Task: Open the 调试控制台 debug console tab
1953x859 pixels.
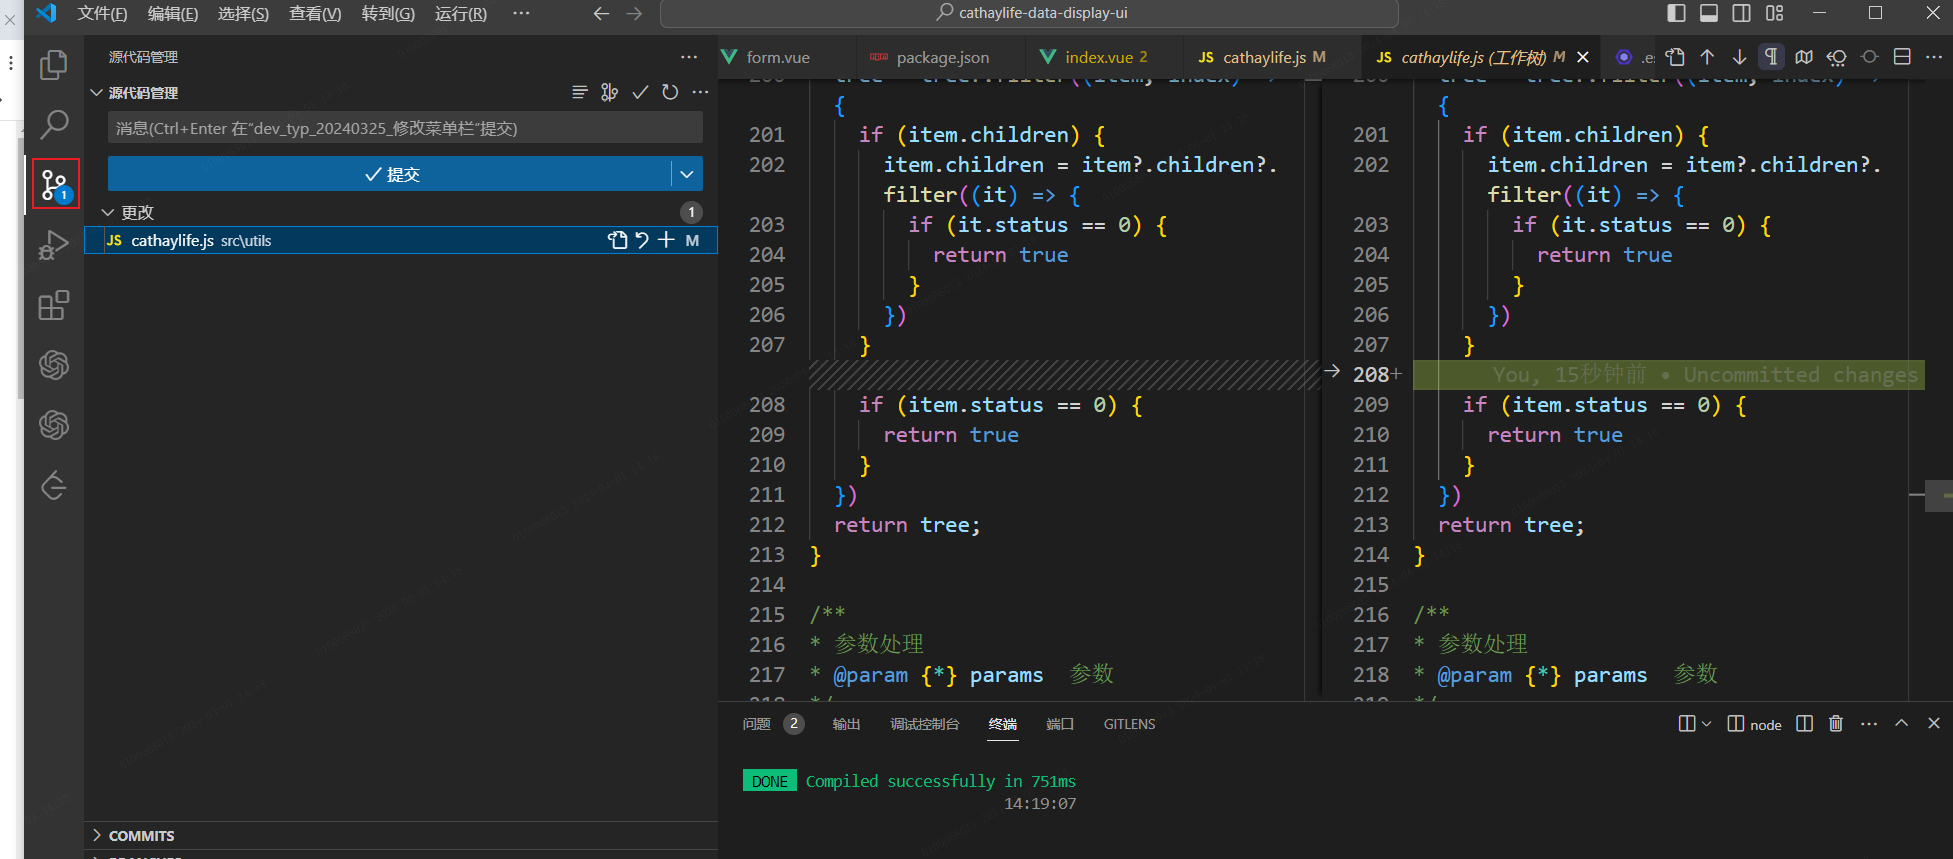Action: pos(924,723)
